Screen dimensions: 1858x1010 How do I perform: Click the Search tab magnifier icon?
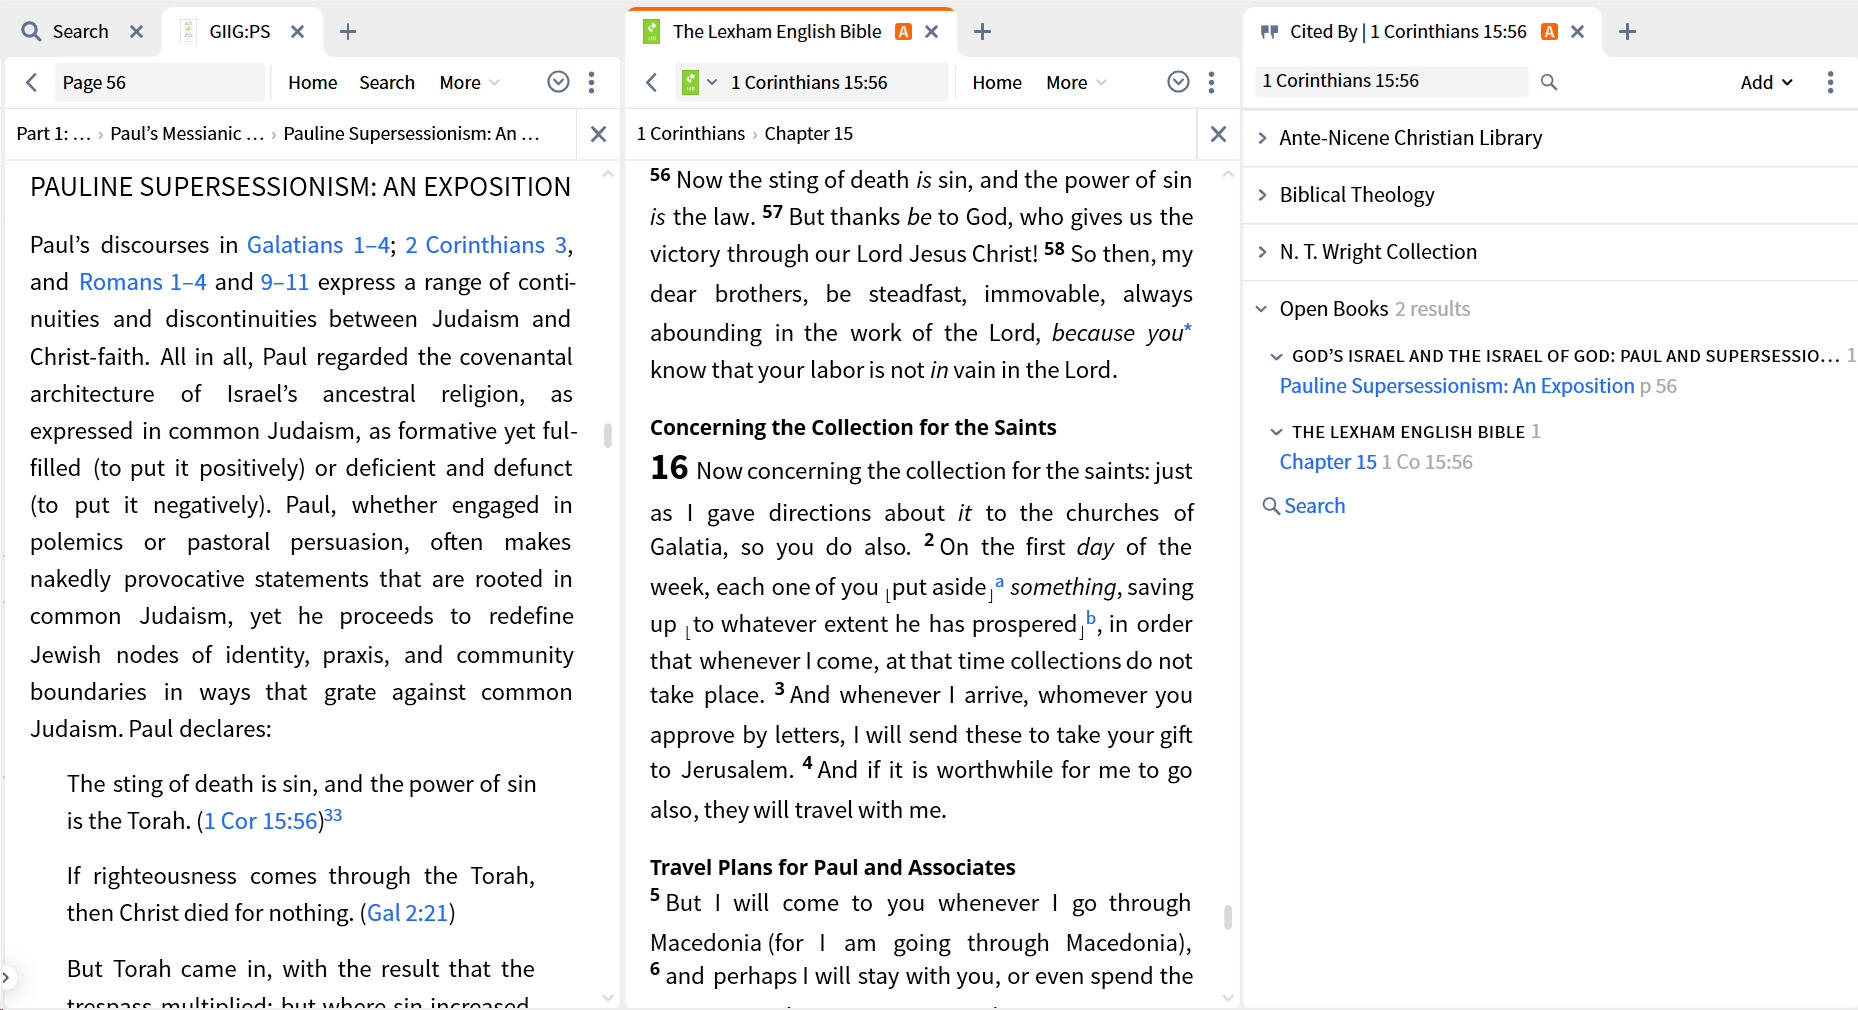[x=32, y=32]
